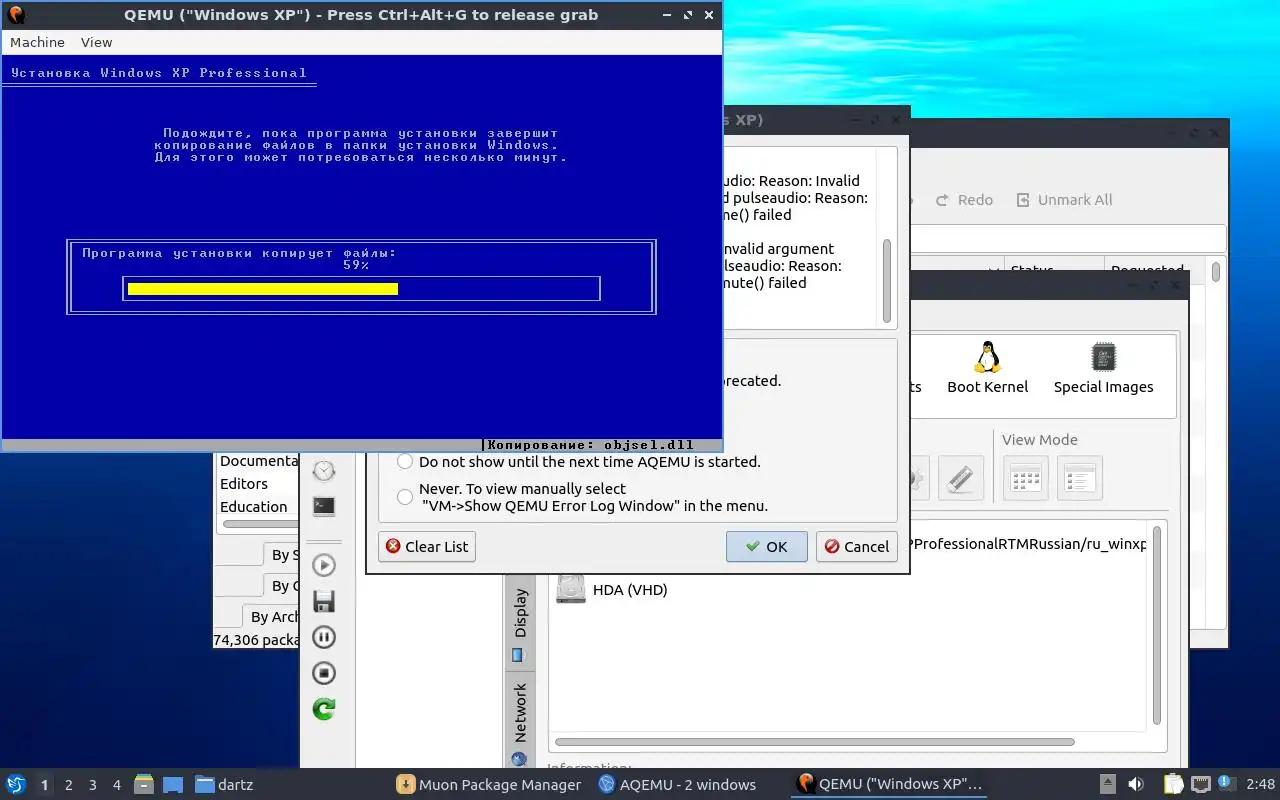Screen dimensions: 1280x800
Task: Select the Editors category in Muon
Action: tap(244, 484)
